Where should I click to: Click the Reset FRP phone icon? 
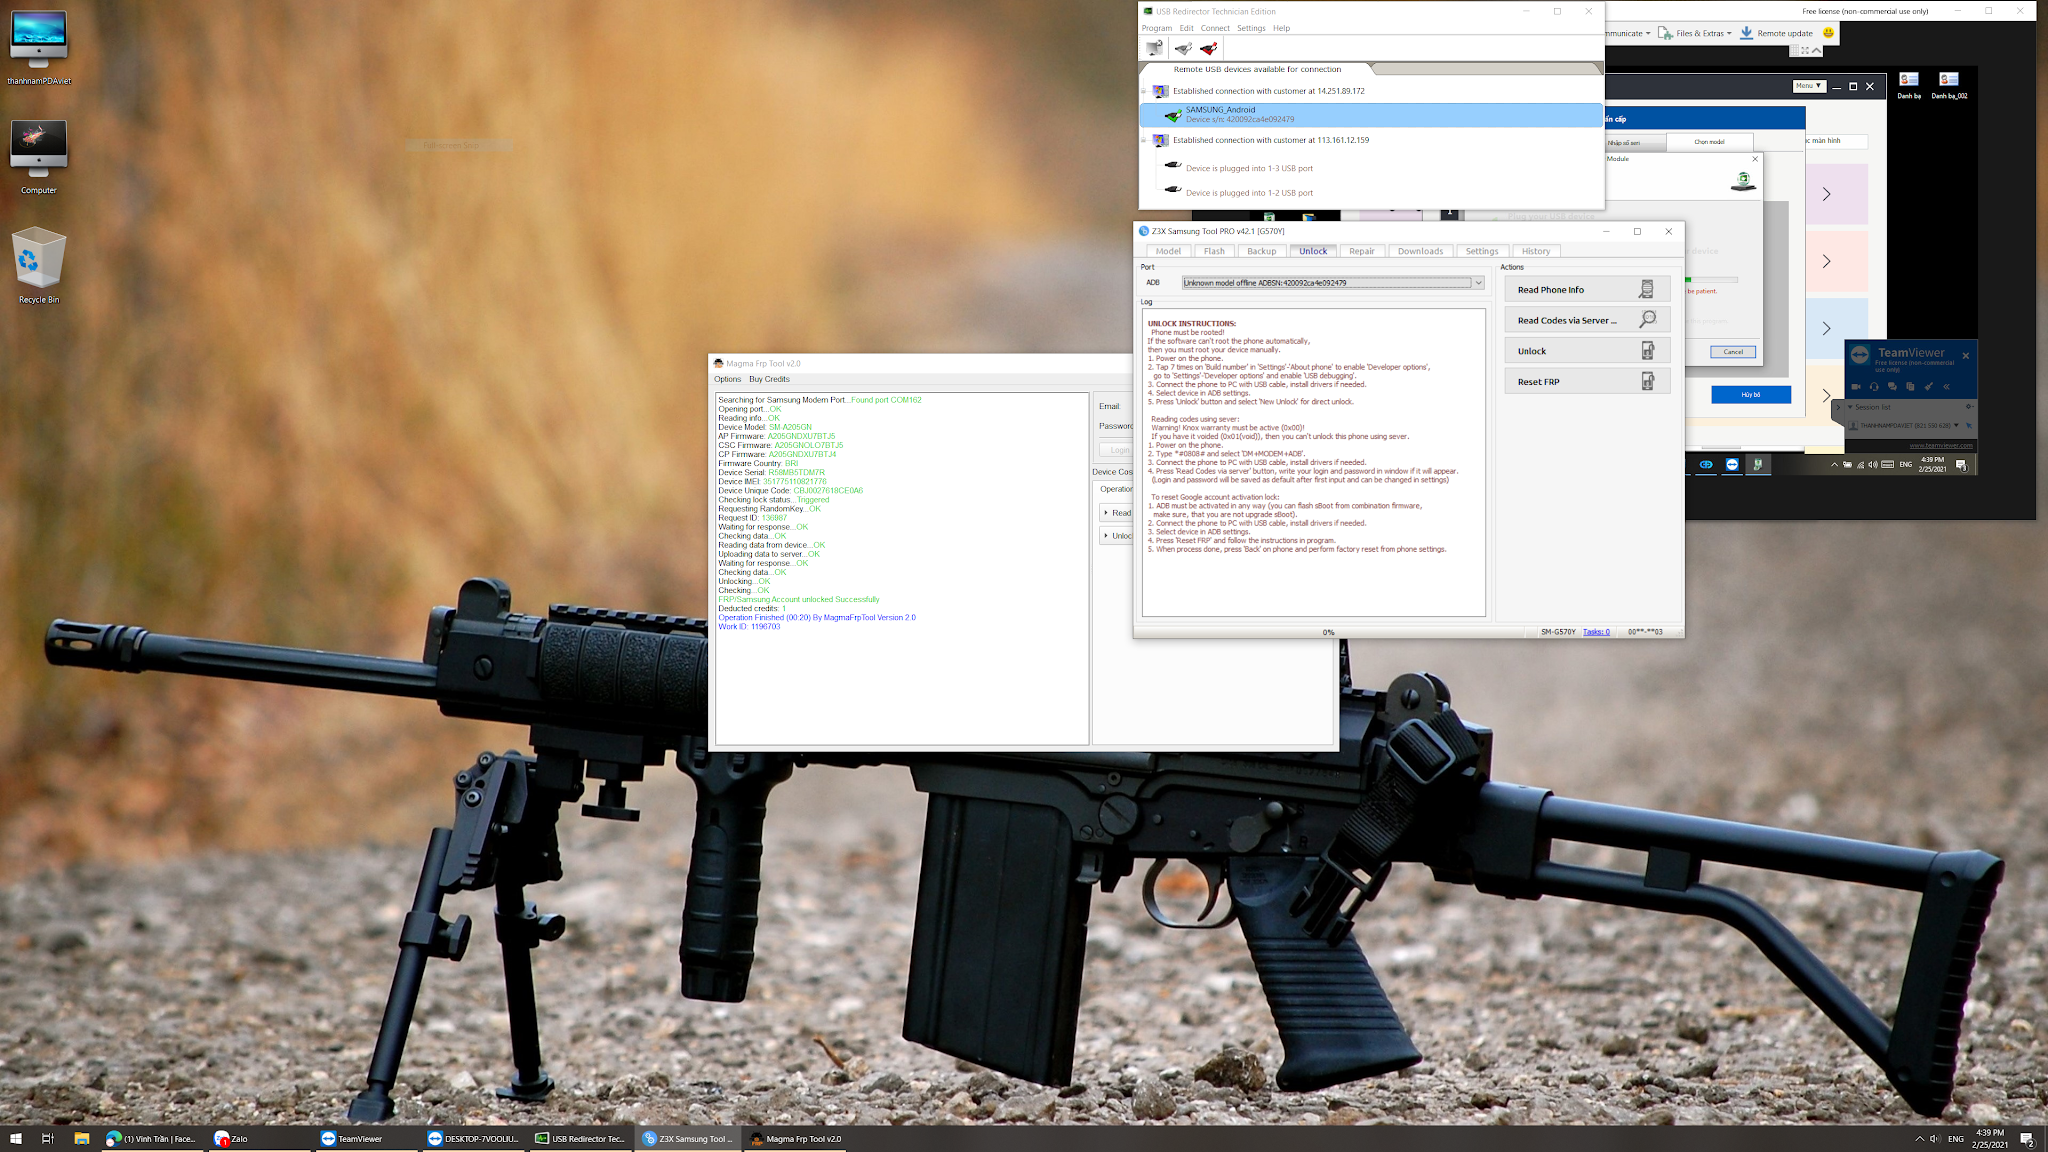coord(1647,381)
